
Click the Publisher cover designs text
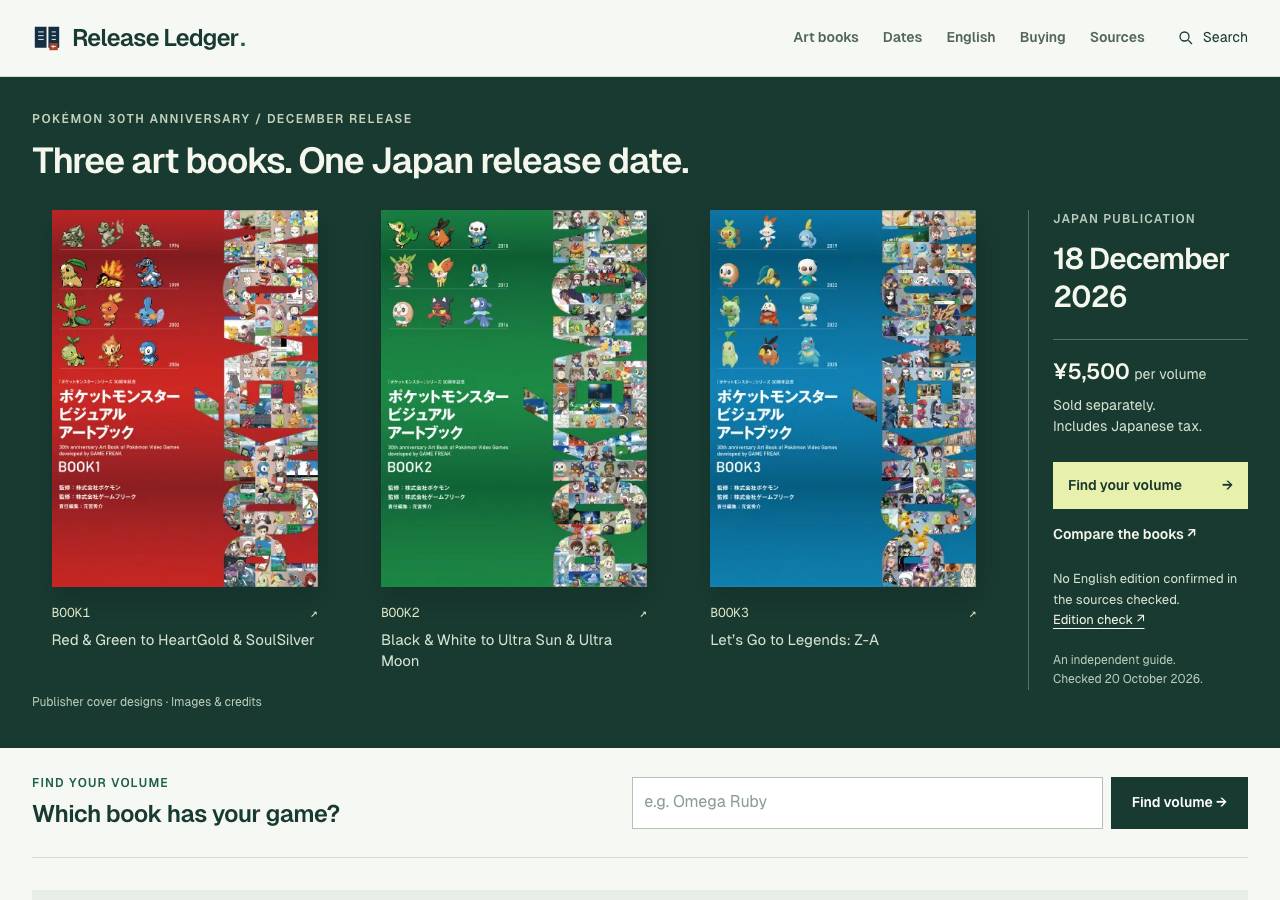point(97,702)
